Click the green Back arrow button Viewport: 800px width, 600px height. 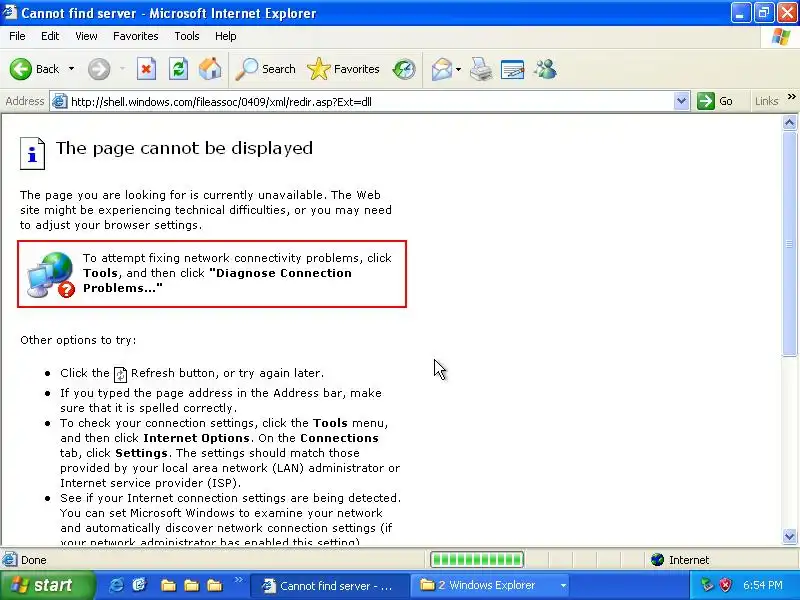(x=21, y=69)
